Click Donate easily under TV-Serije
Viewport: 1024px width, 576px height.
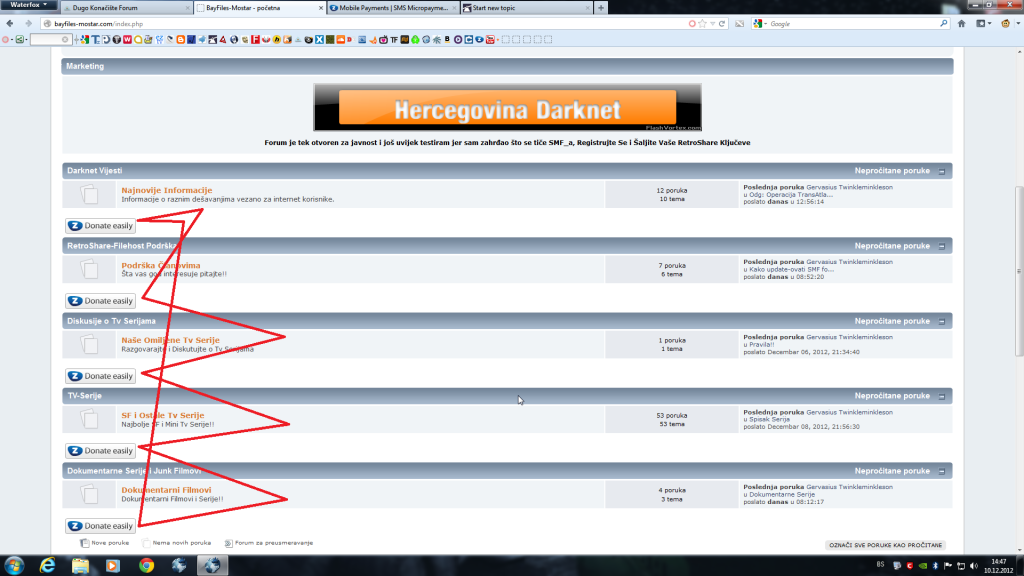pos(101,451)
